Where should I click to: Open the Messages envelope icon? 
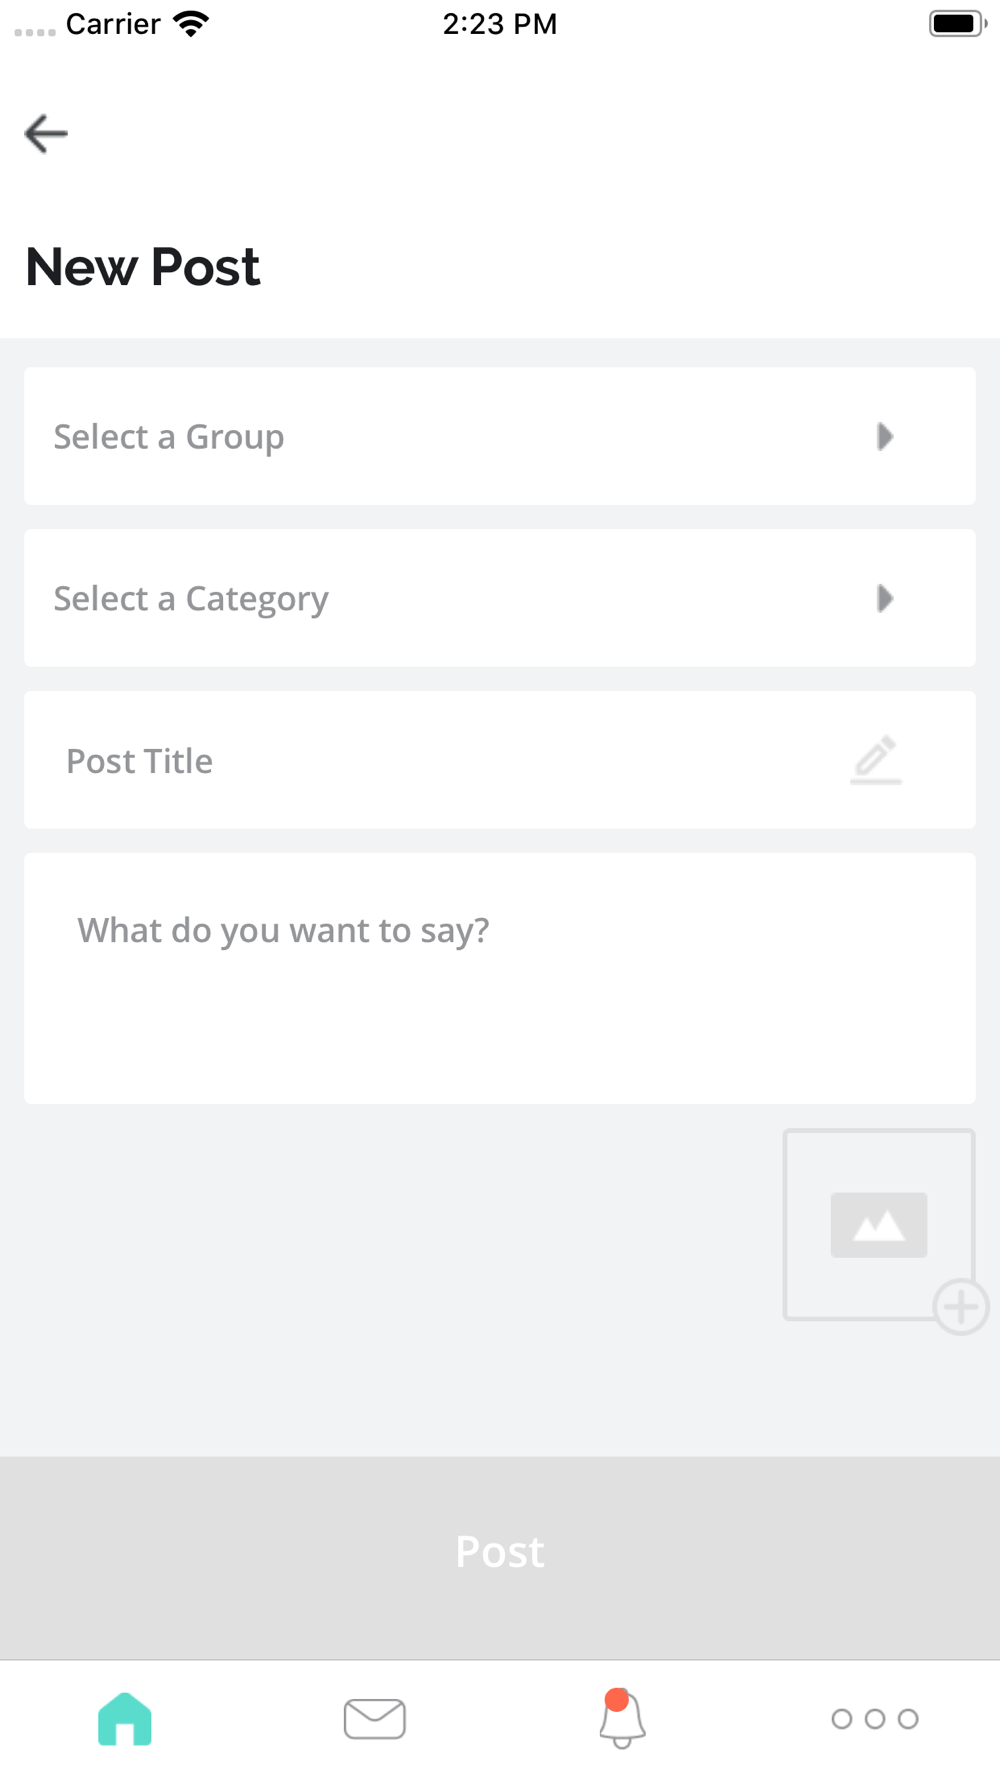(375, 1719)
